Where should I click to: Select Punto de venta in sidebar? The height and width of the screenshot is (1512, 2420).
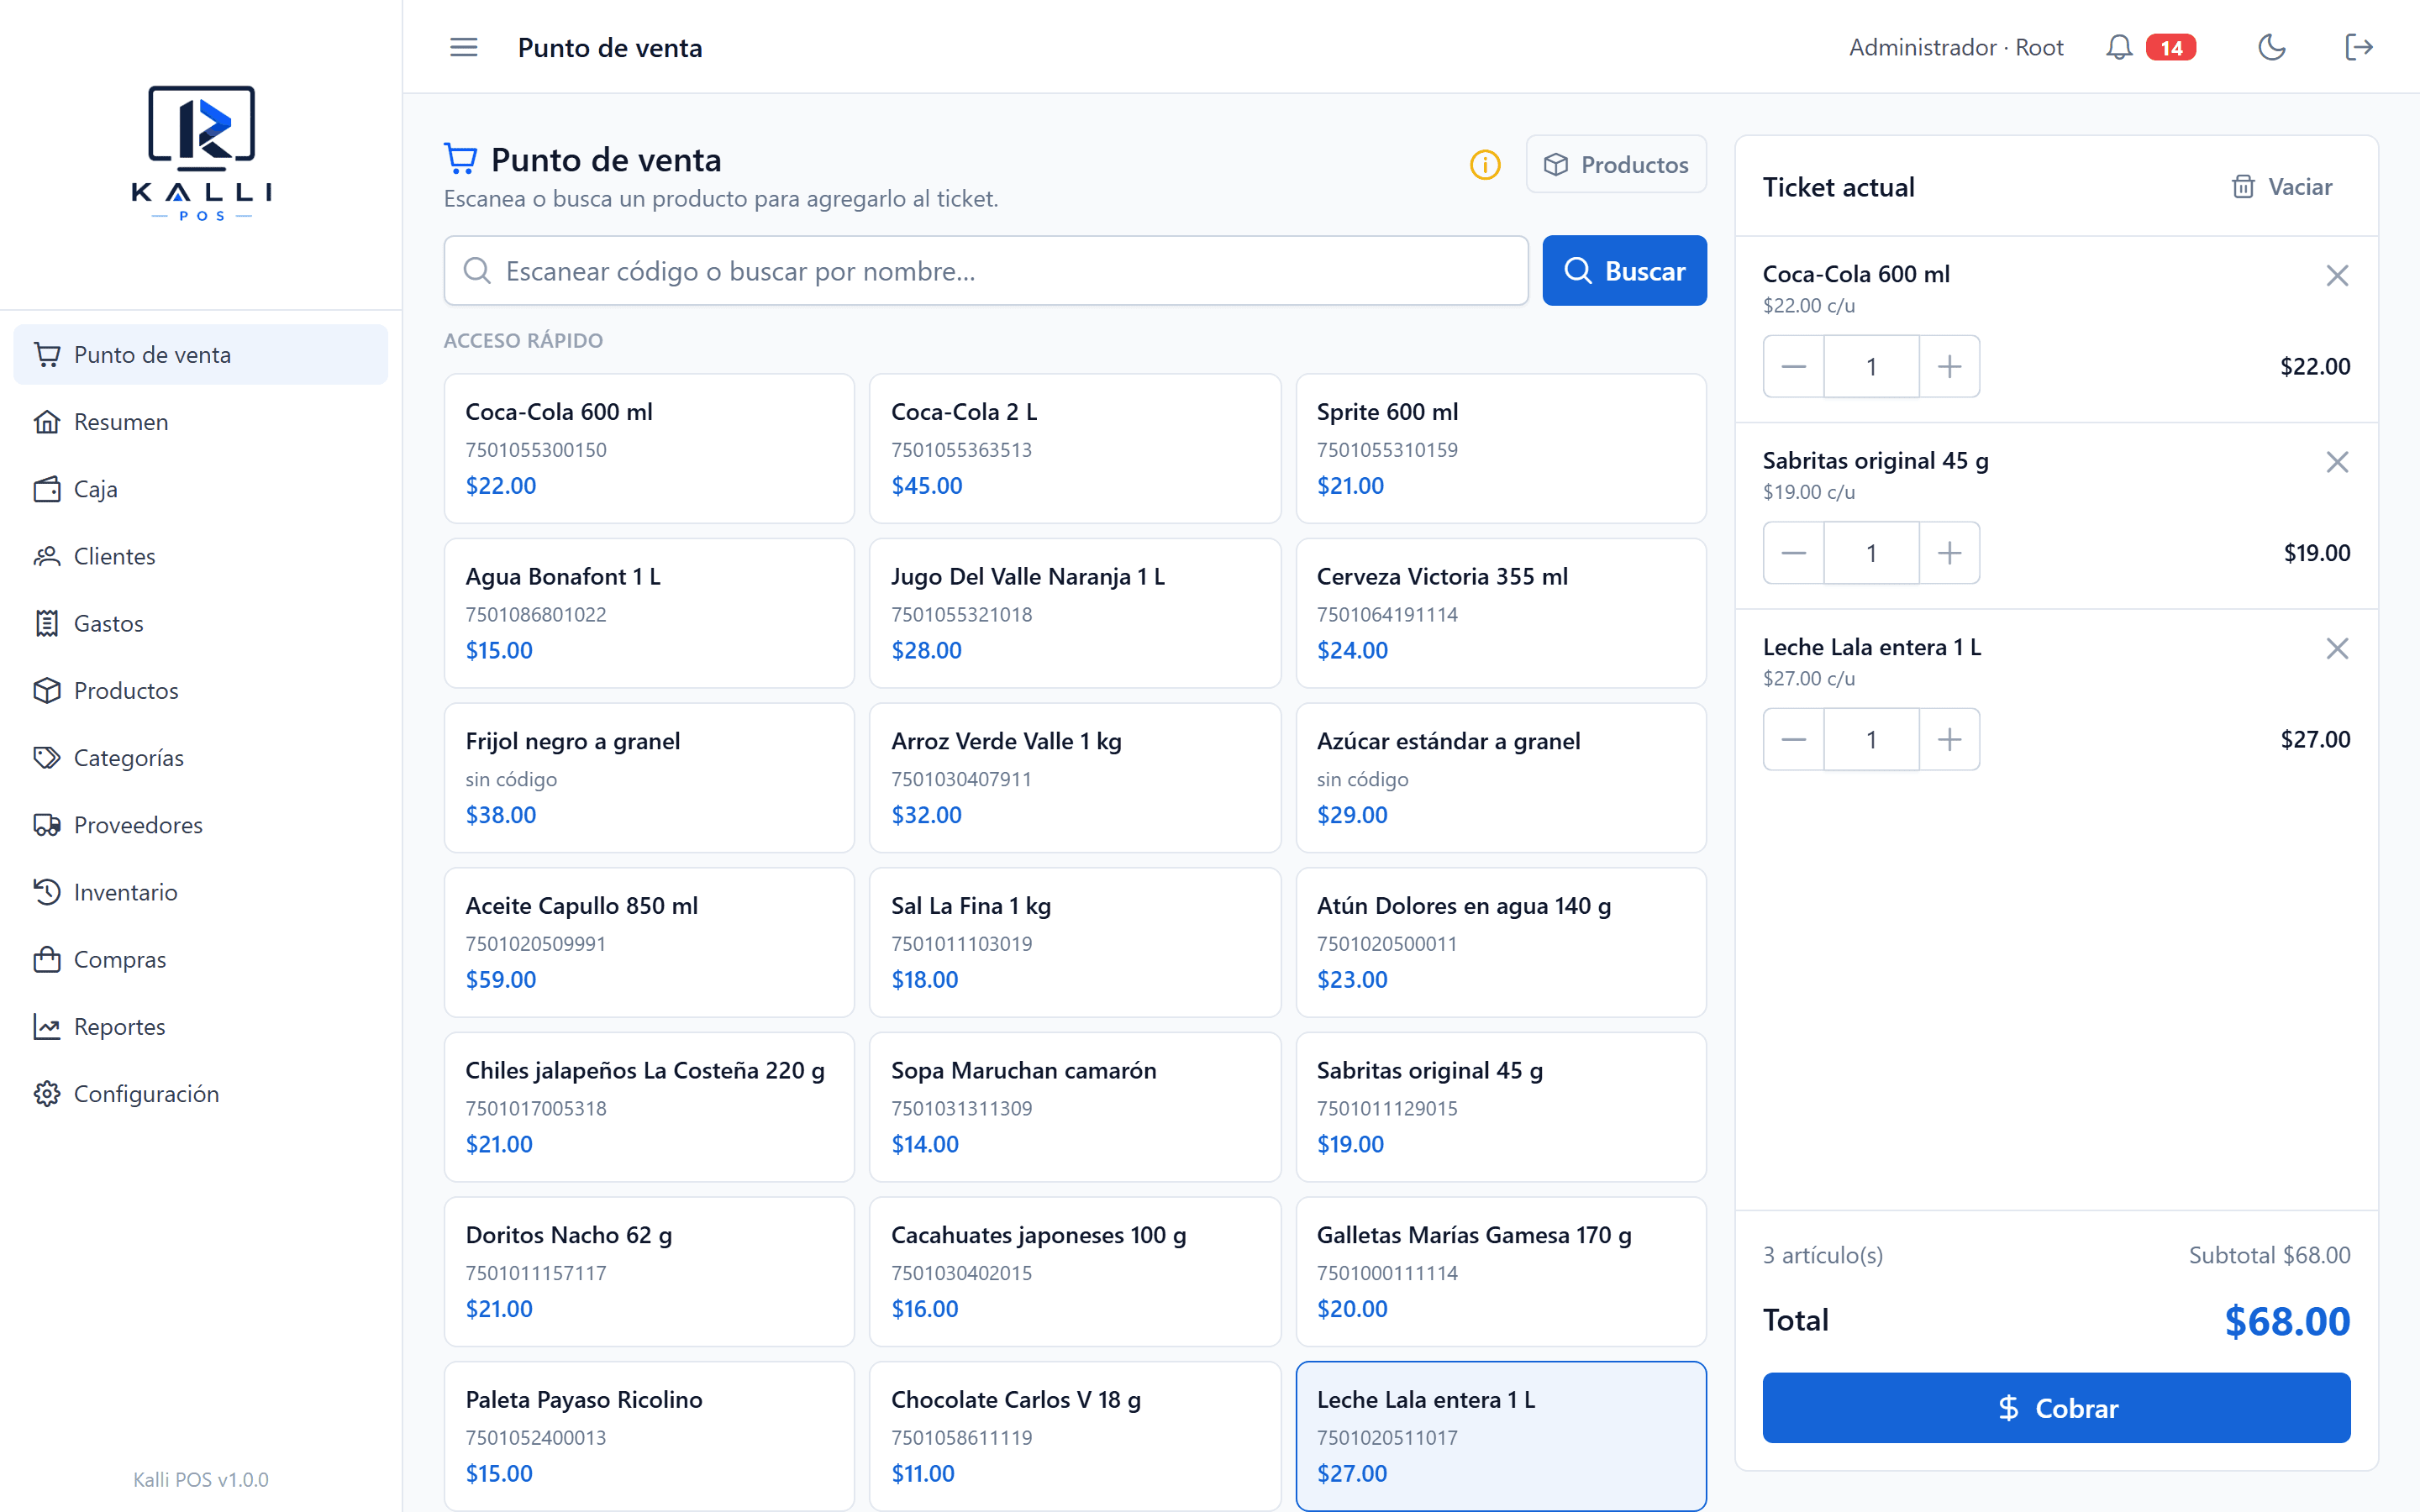(200, 354)
